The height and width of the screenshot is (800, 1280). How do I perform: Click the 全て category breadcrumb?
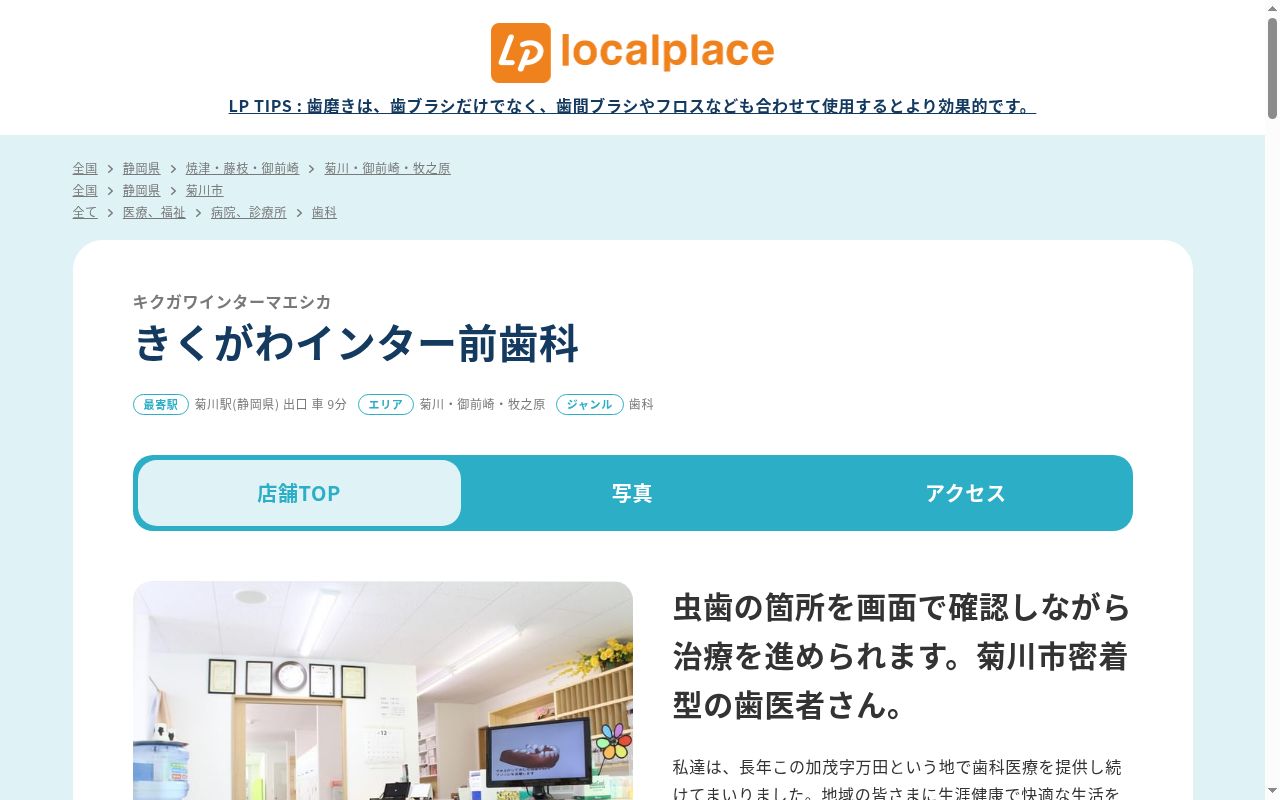point(85,212)
